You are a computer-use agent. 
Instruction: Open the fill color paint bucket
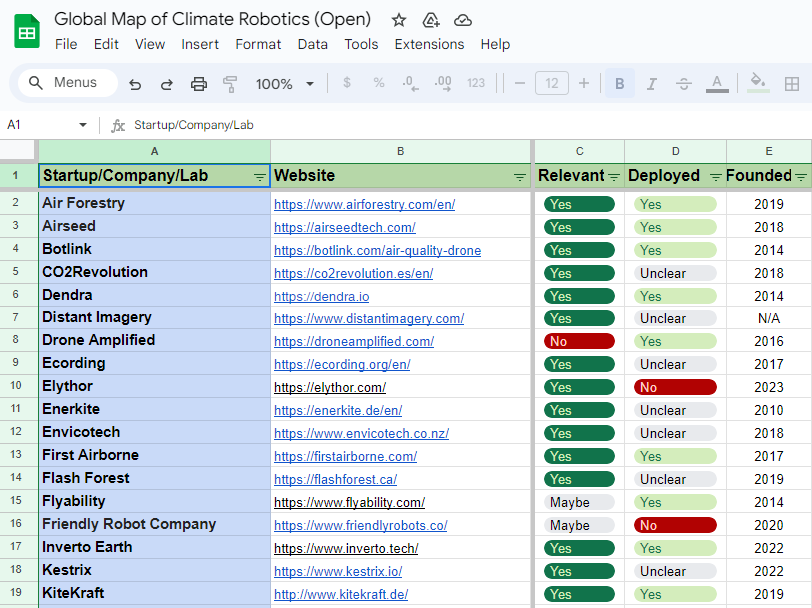758,83
